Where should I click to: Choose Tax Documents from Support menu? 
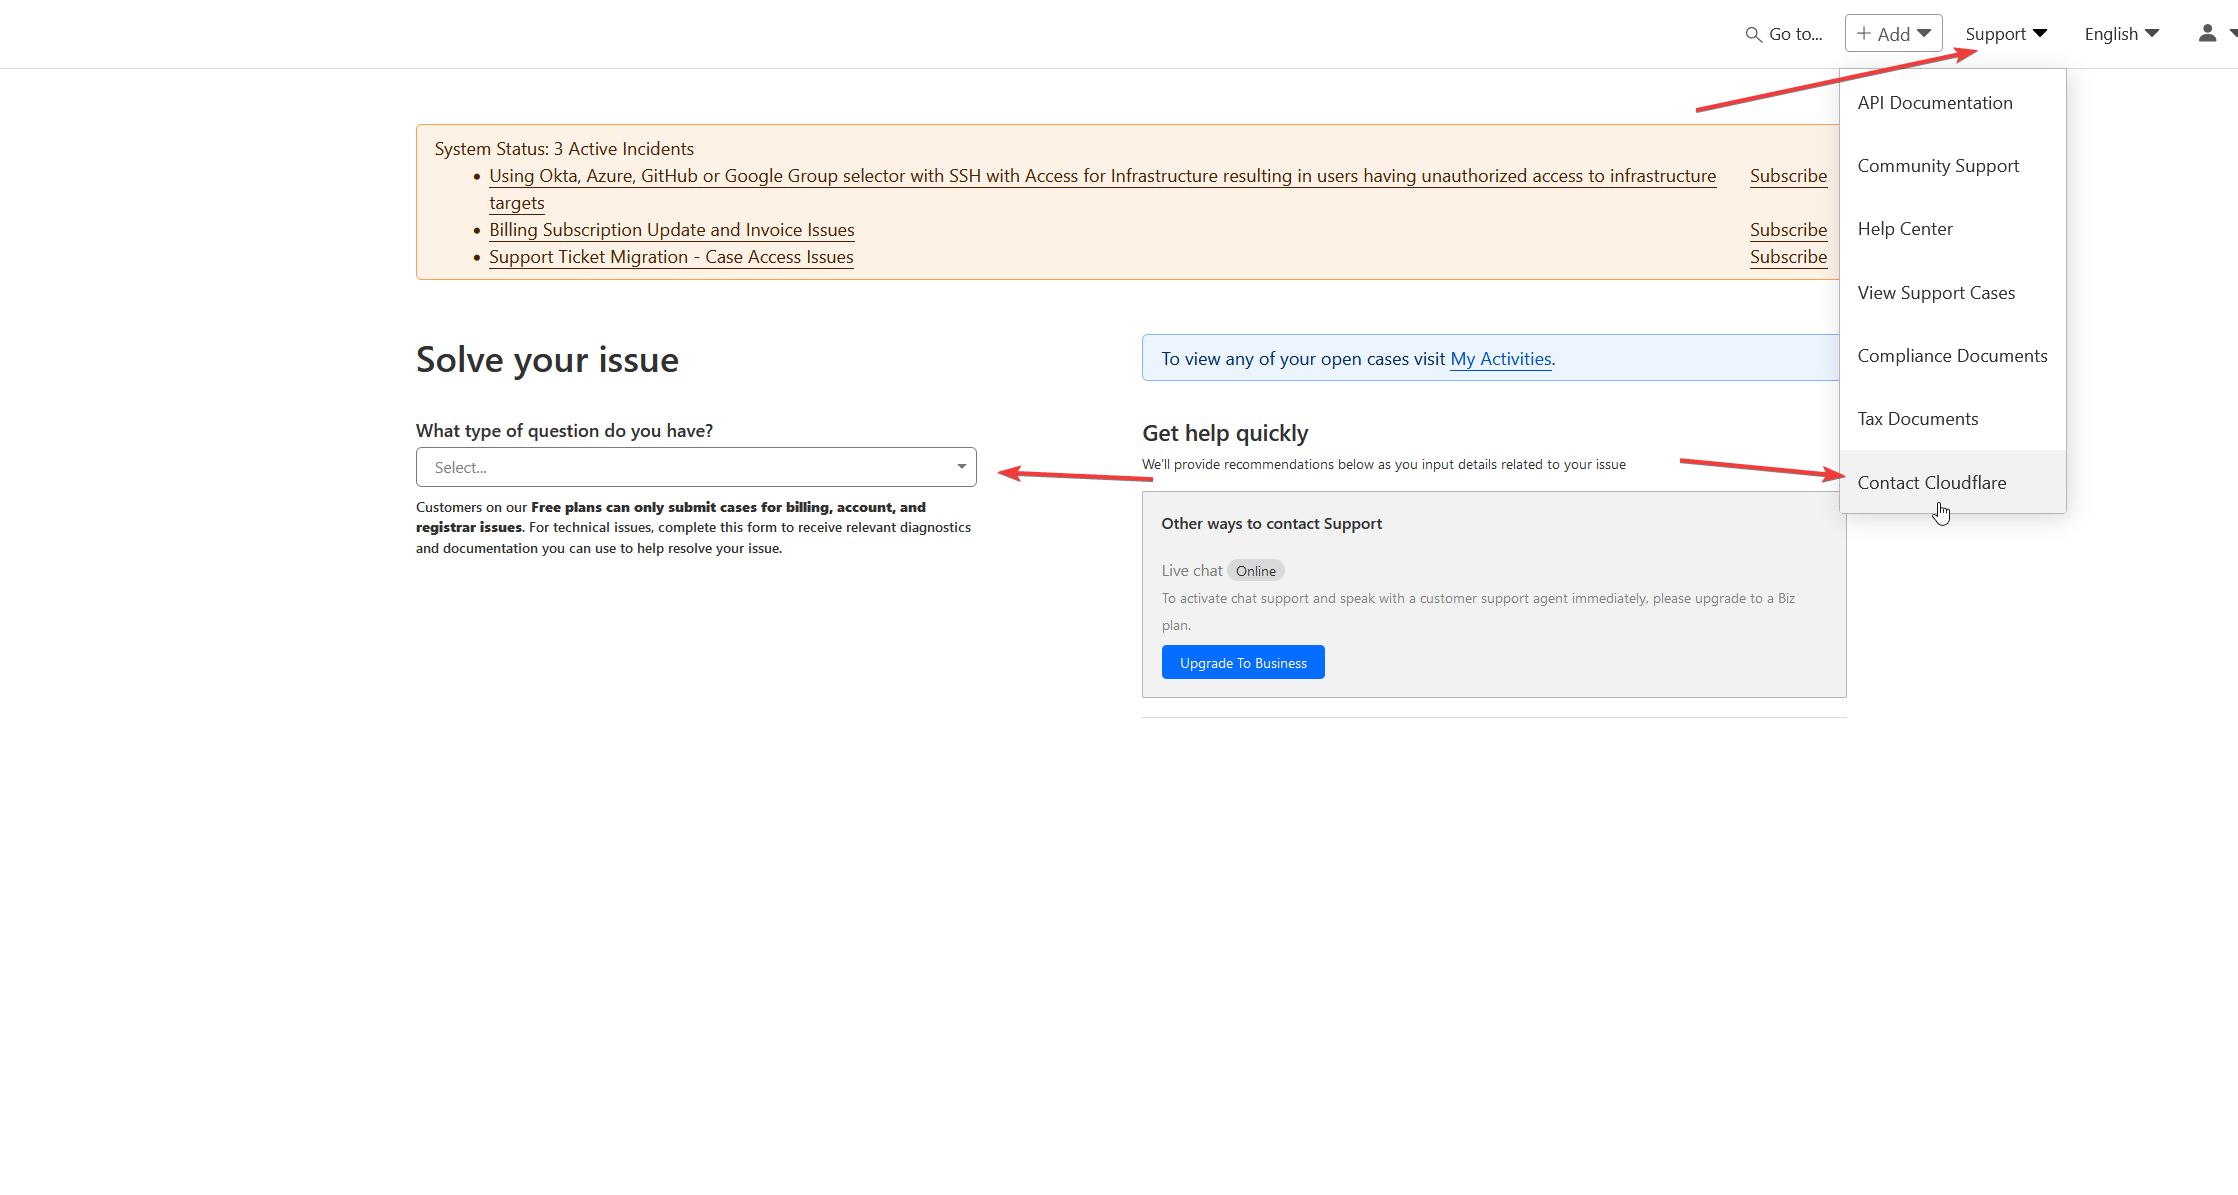click(1917, 419)
